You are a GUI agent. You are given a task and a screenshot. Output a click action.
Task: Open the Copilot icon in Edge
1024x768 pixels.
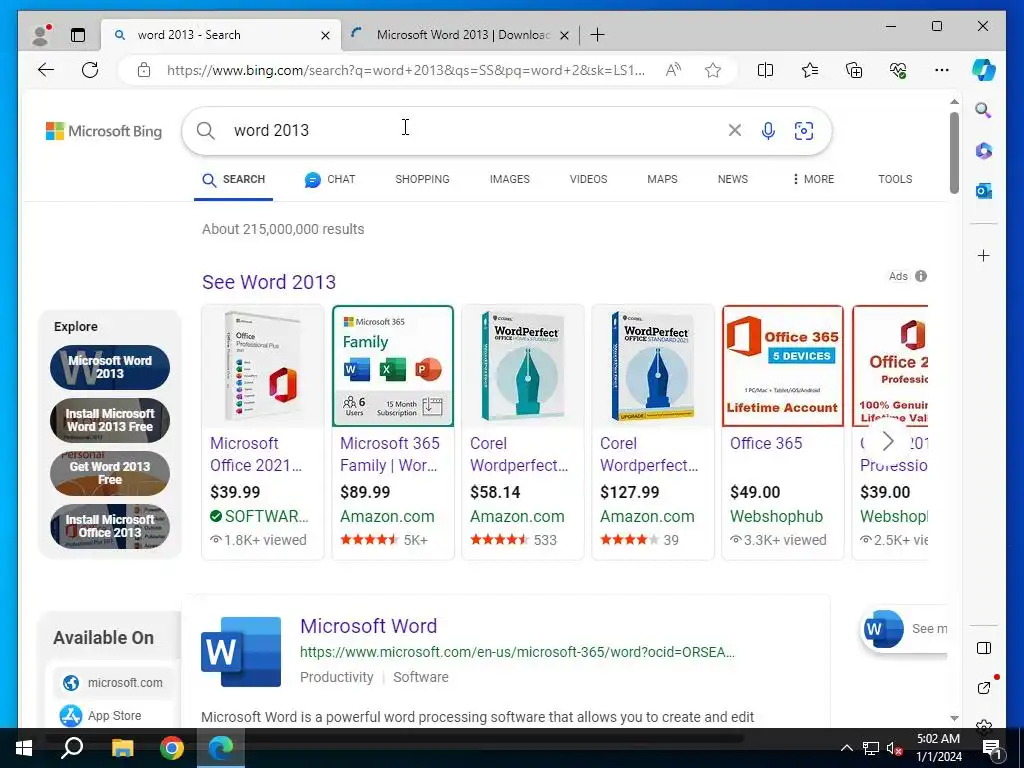click(984, 70)
